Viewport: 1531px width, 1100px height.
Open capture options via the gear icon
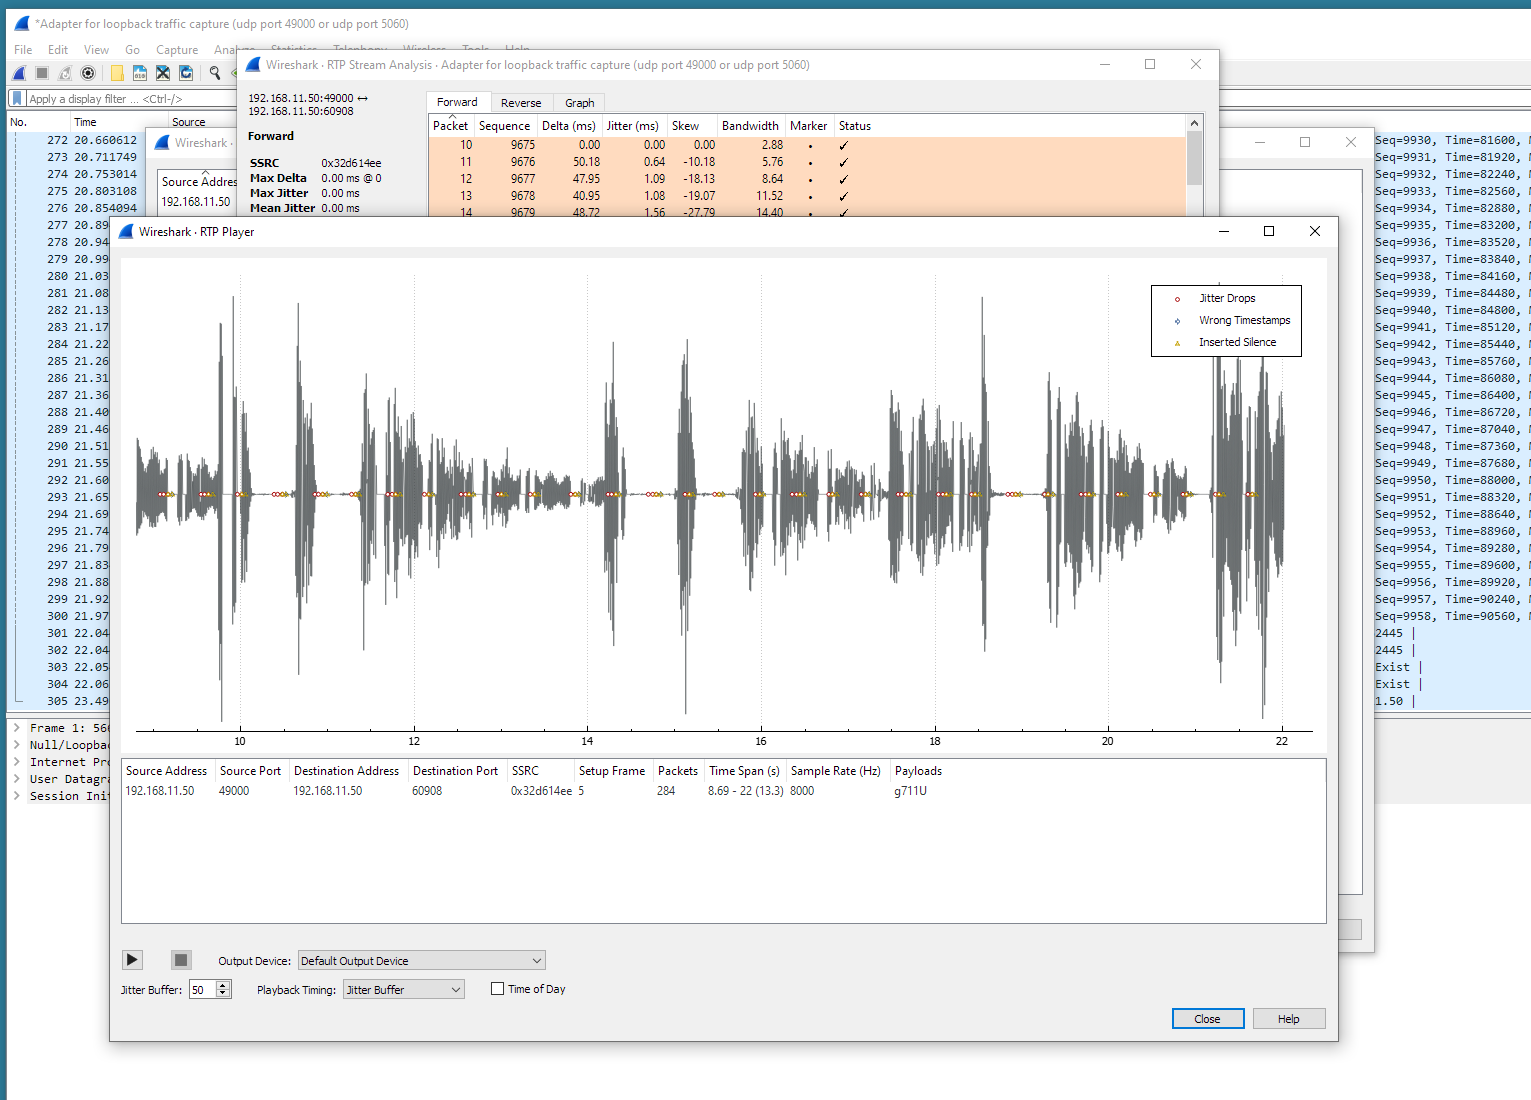88,72
